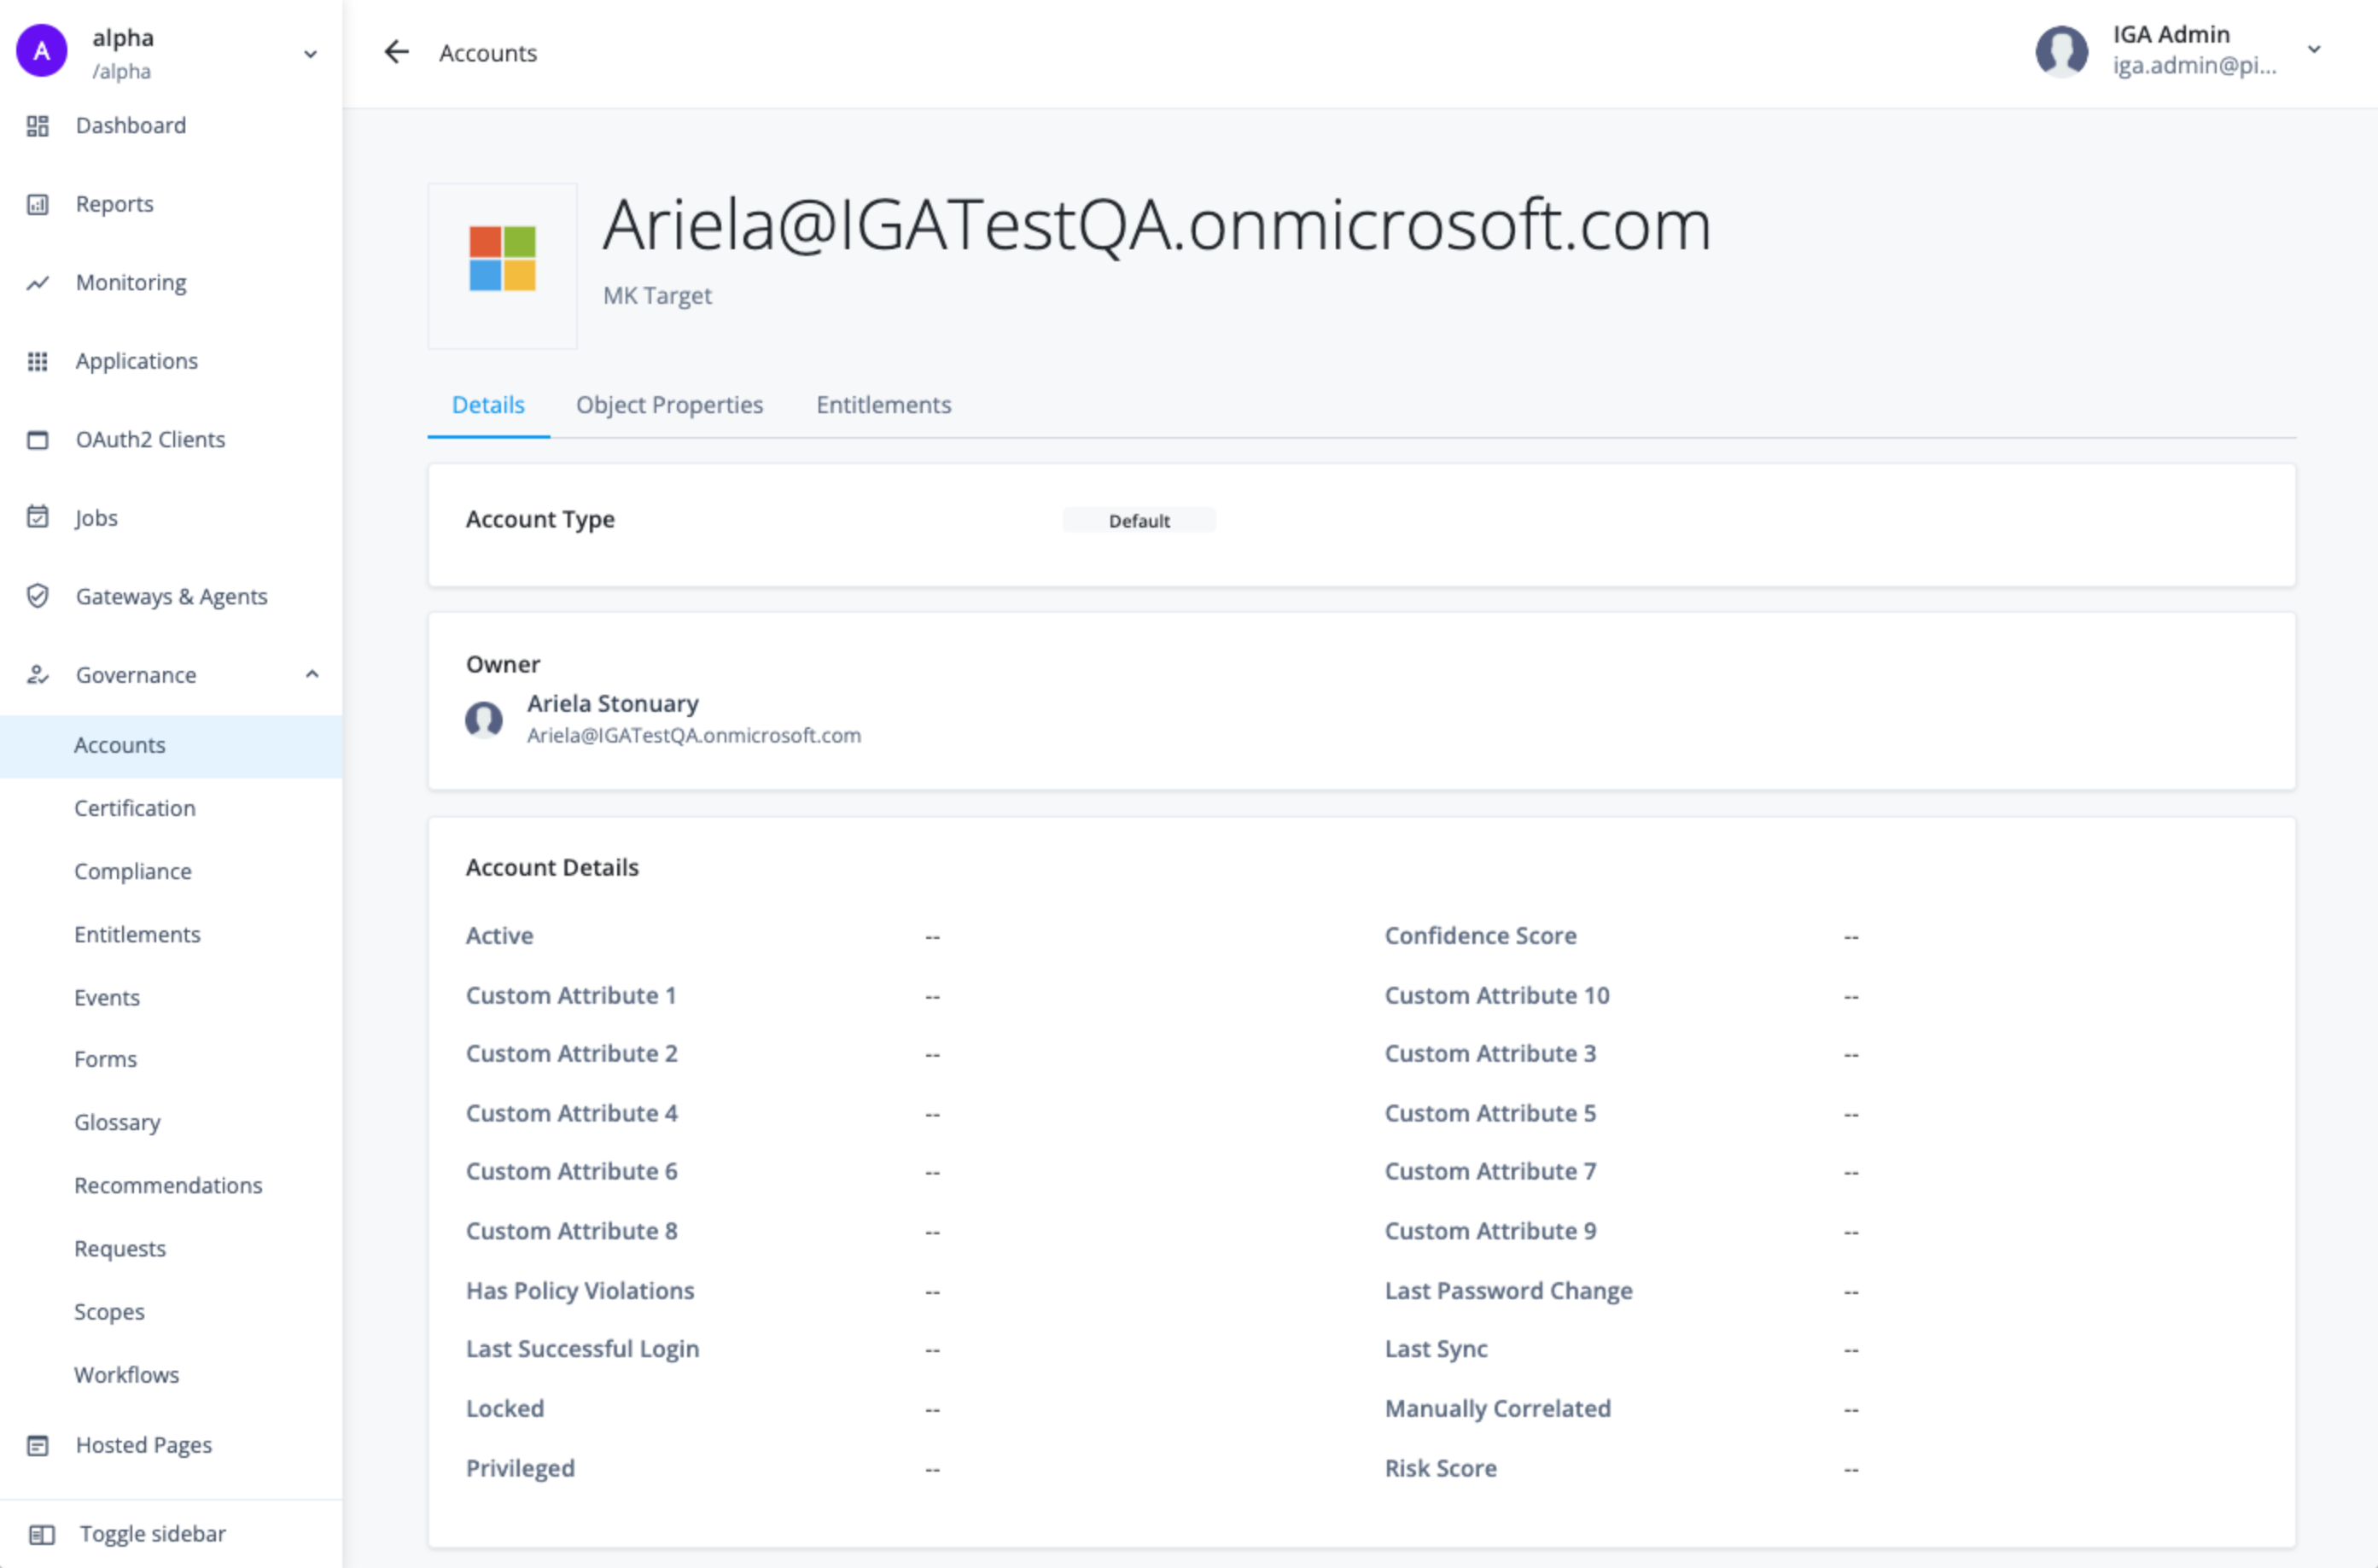Select the Jobs calendar icon
2378x1568 pixels.
[x=38, y=517]
